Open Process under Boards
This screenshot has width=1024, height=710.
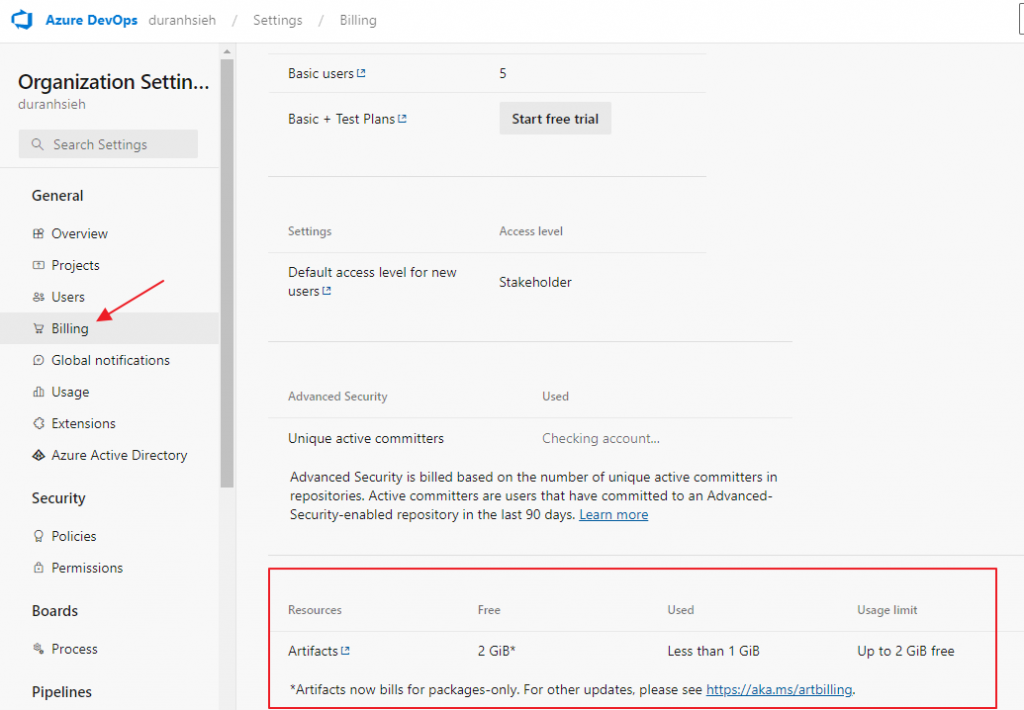tap(74, 649)
